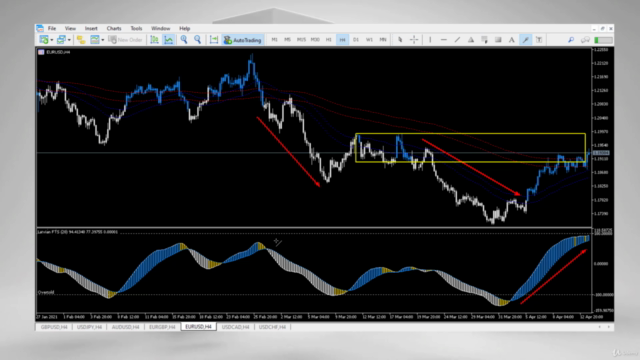This screenshot has height=360, width=640.
Task: Click the New Order button
Action: (125, 40)
